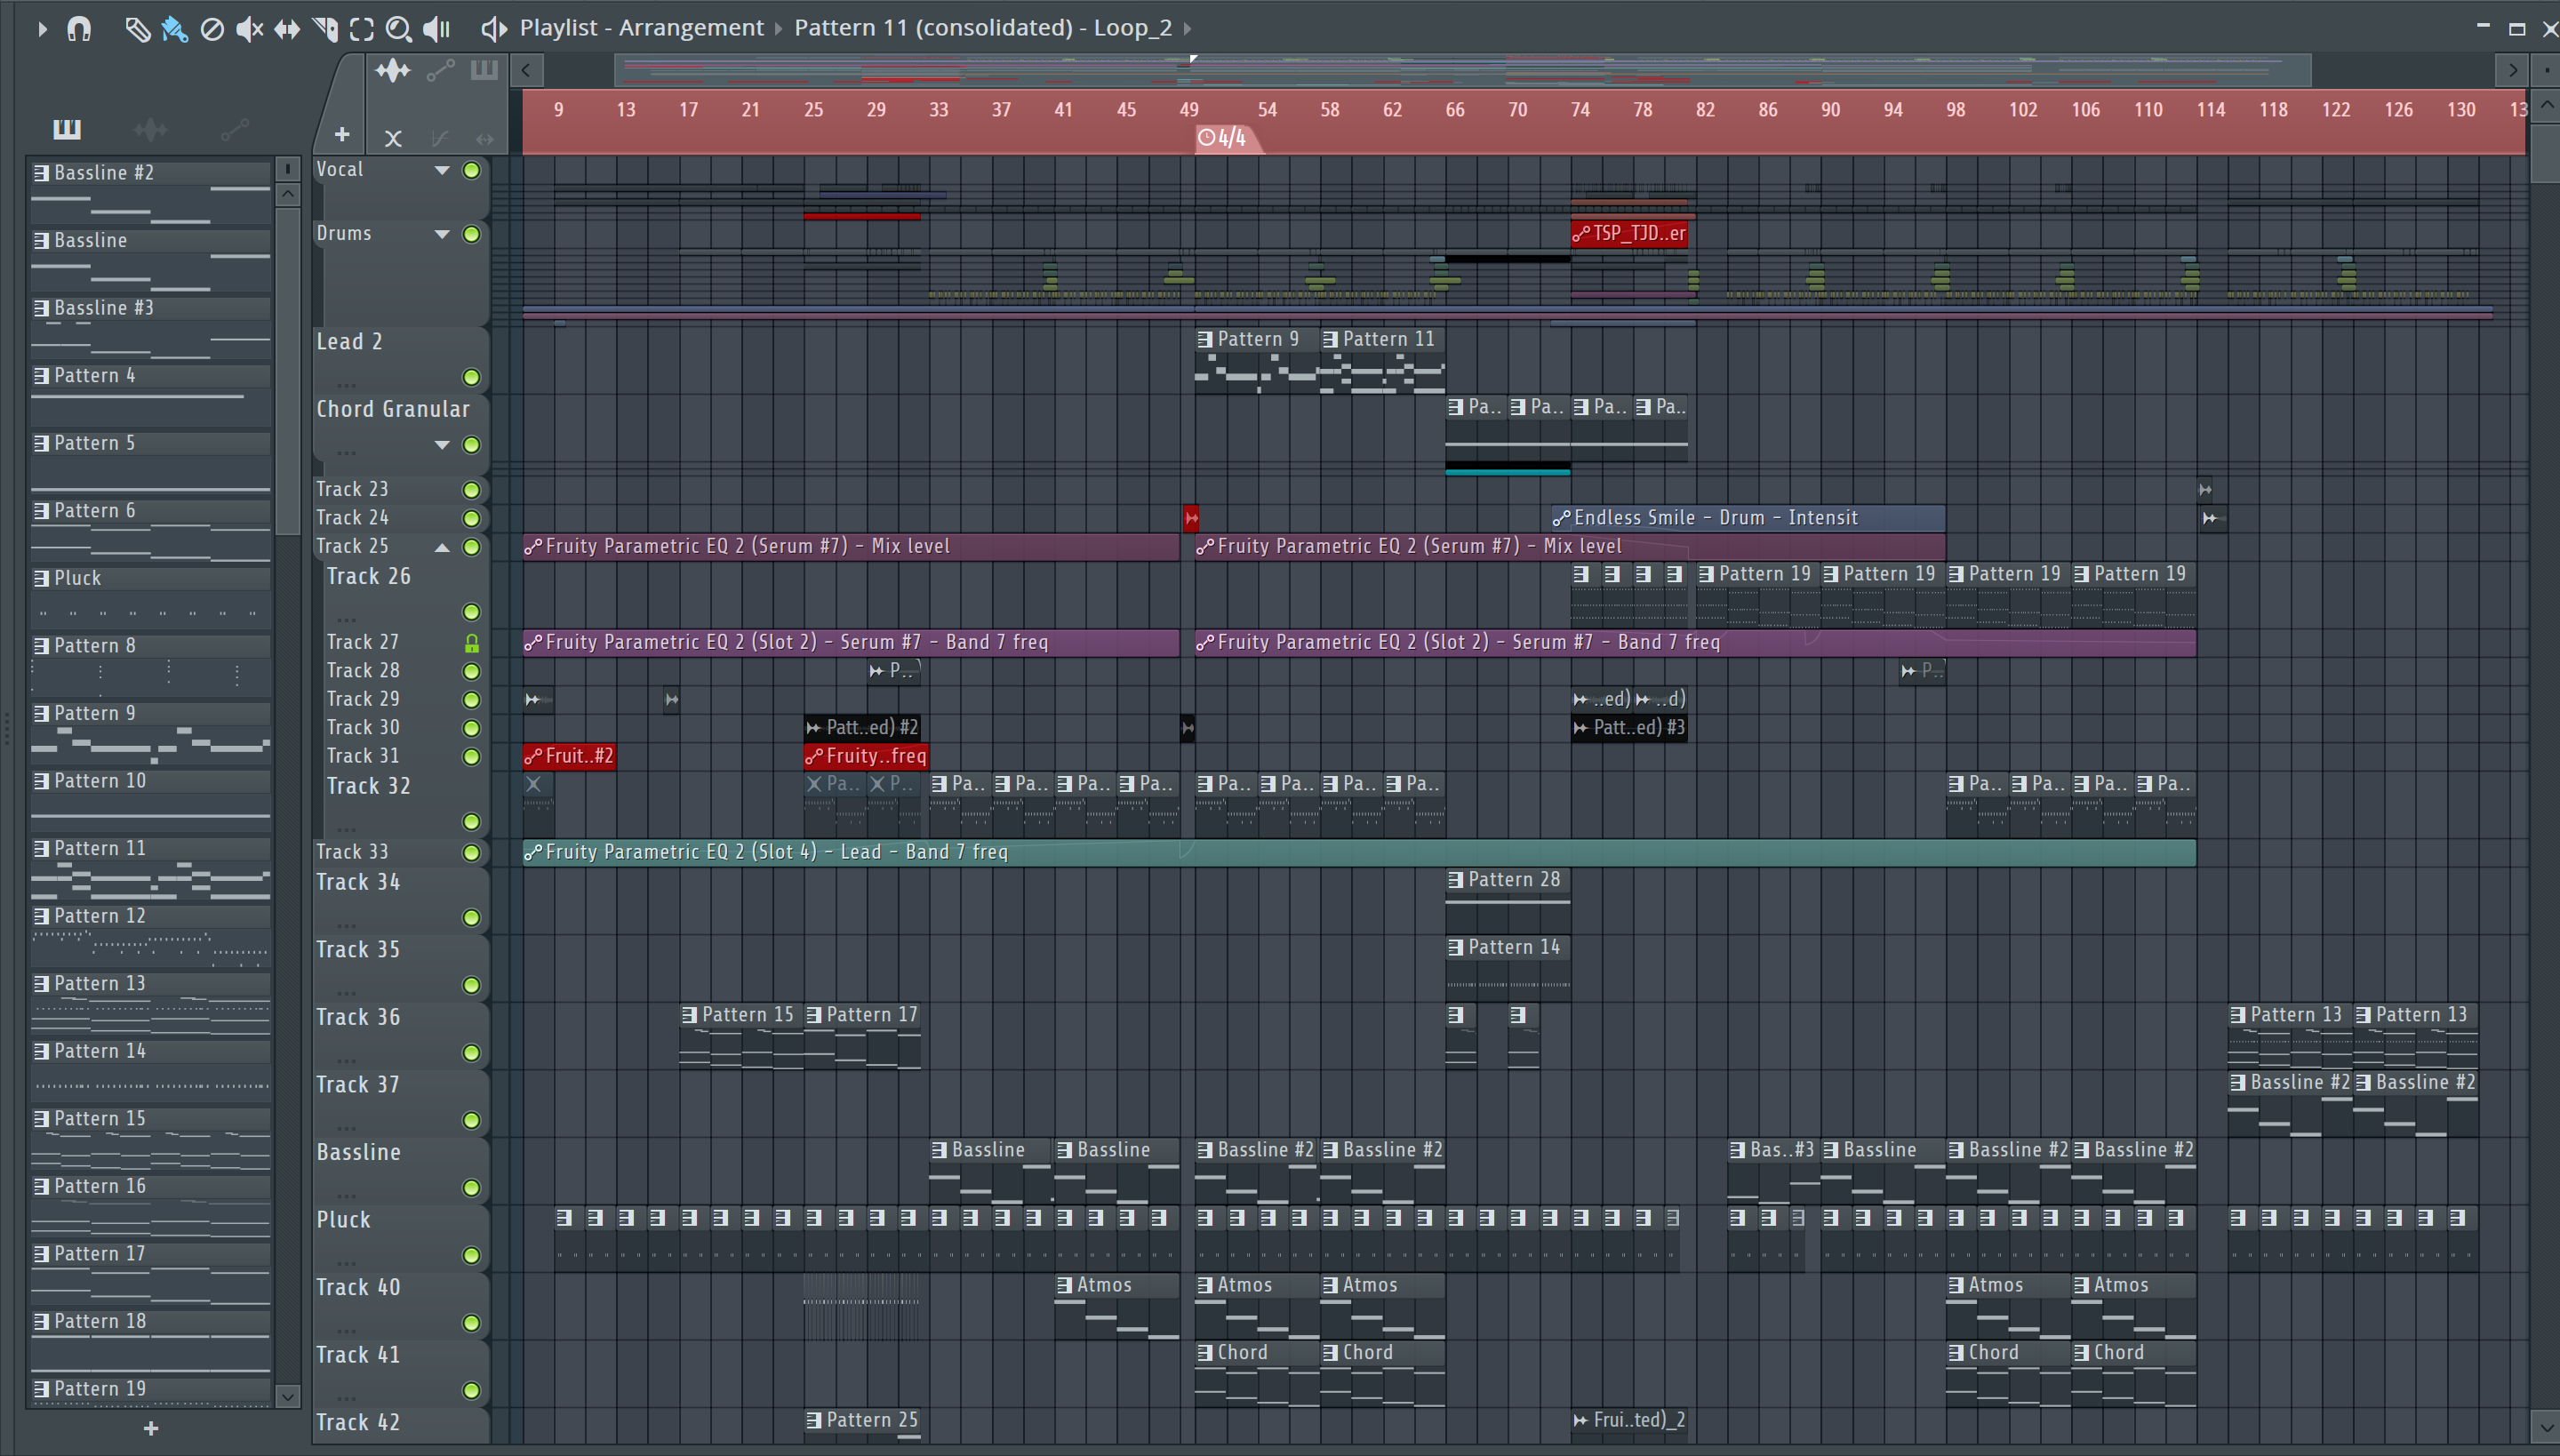Click the plus below the pattern list
The height and width of the screenshot is (1456, 2560).
151,1428
